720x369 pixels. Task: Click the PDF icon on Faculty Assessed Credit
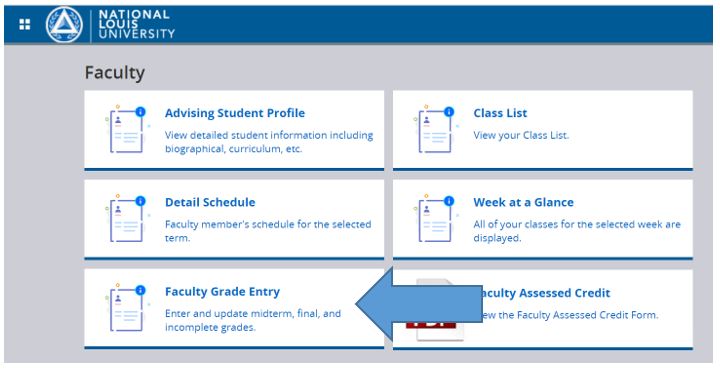[x=435, y=310]
